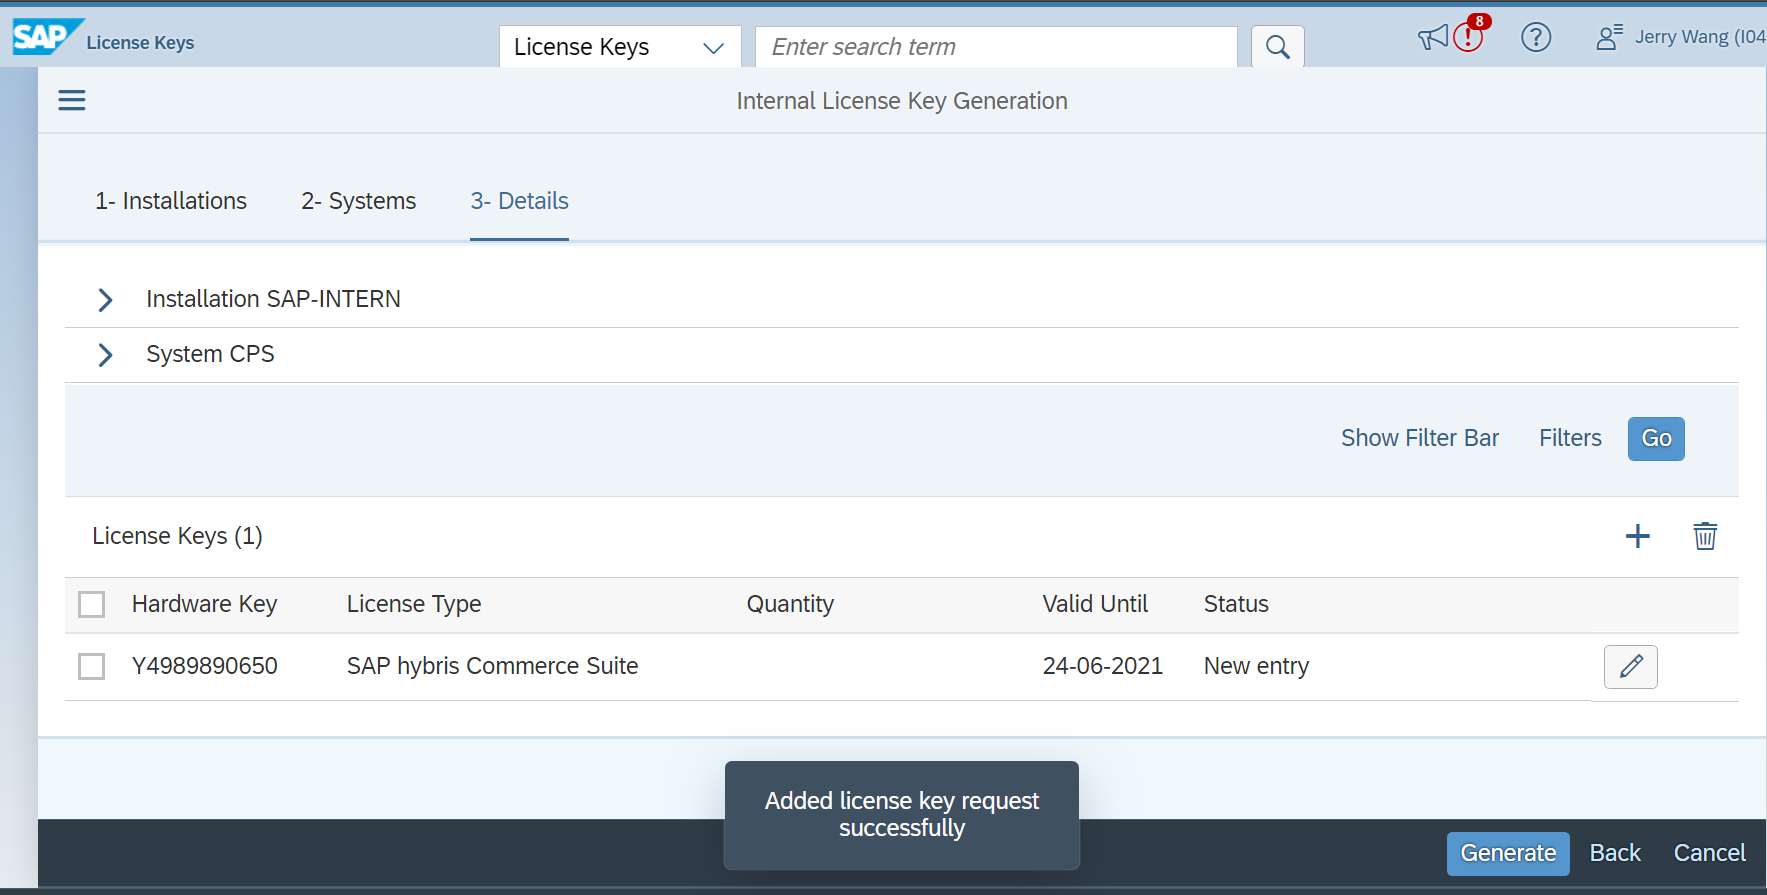1767x895 pixels.
Task: Open the hamburger navigation menu
Action: click(72, 100)
